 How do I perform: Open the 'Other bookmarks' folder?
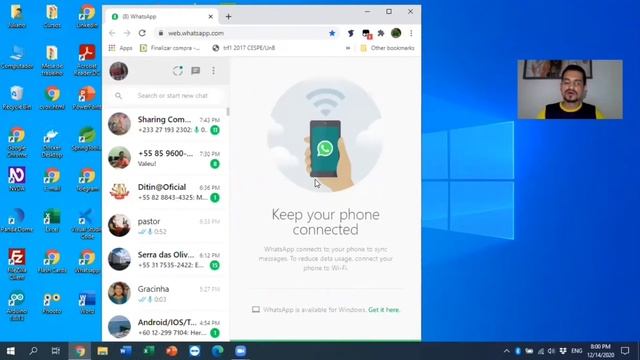point(387,48)
